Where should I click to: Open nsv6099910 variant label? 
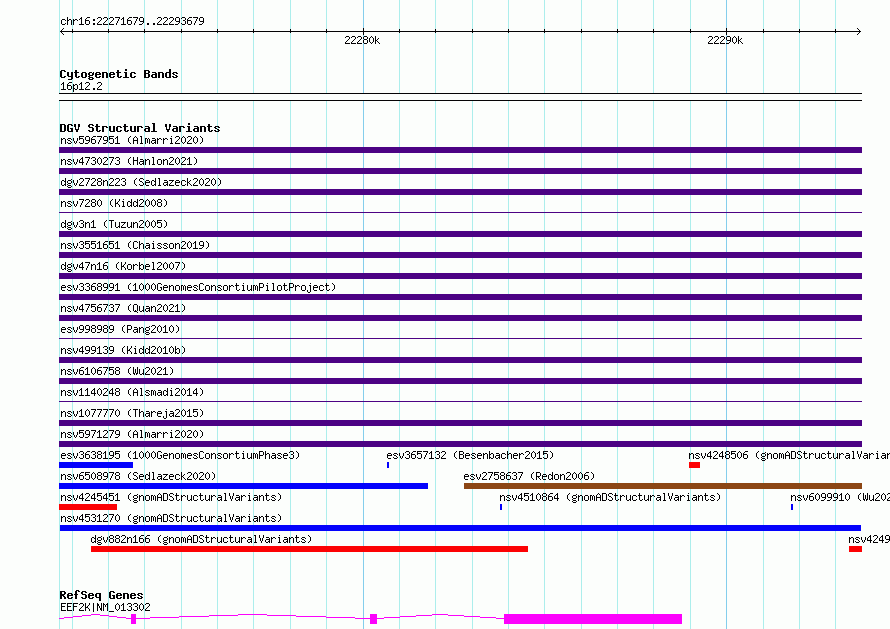[840, 497]
